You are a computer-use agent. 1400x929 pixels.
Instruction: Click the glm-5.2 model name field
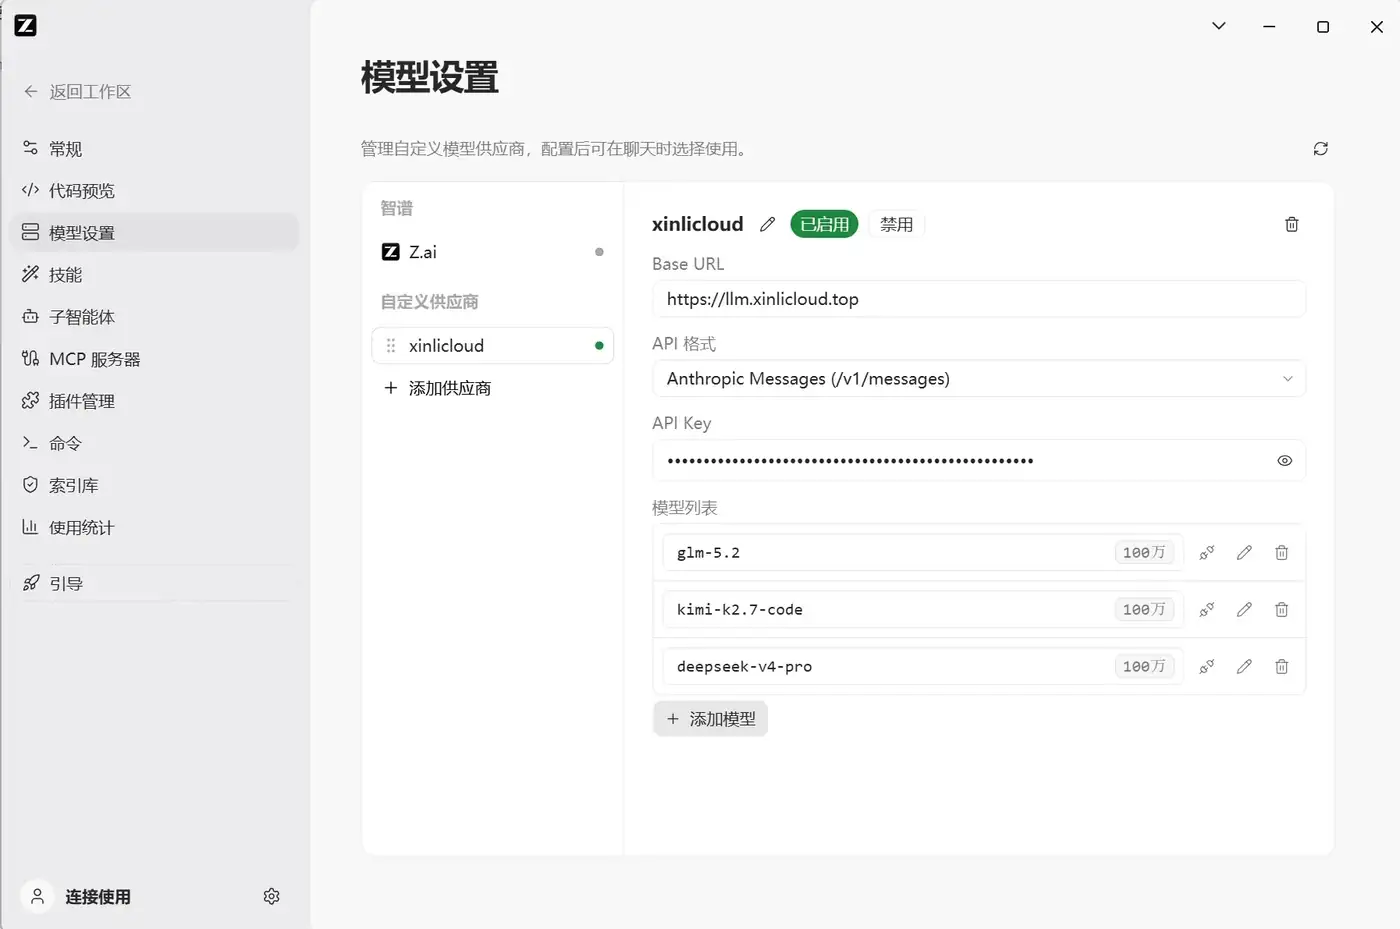tap(923, 553)
